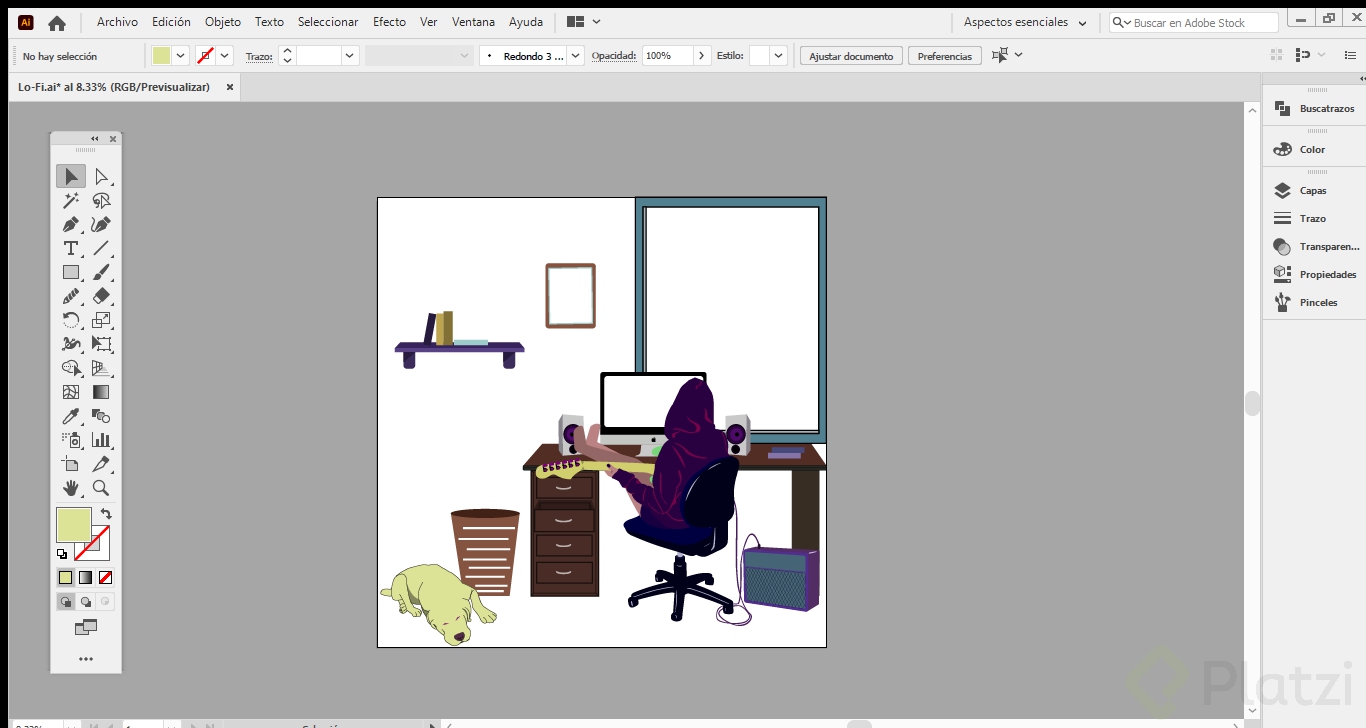Select the Gradient tool
Viewport: 1366px width, 728px height.
pos(101,393)
